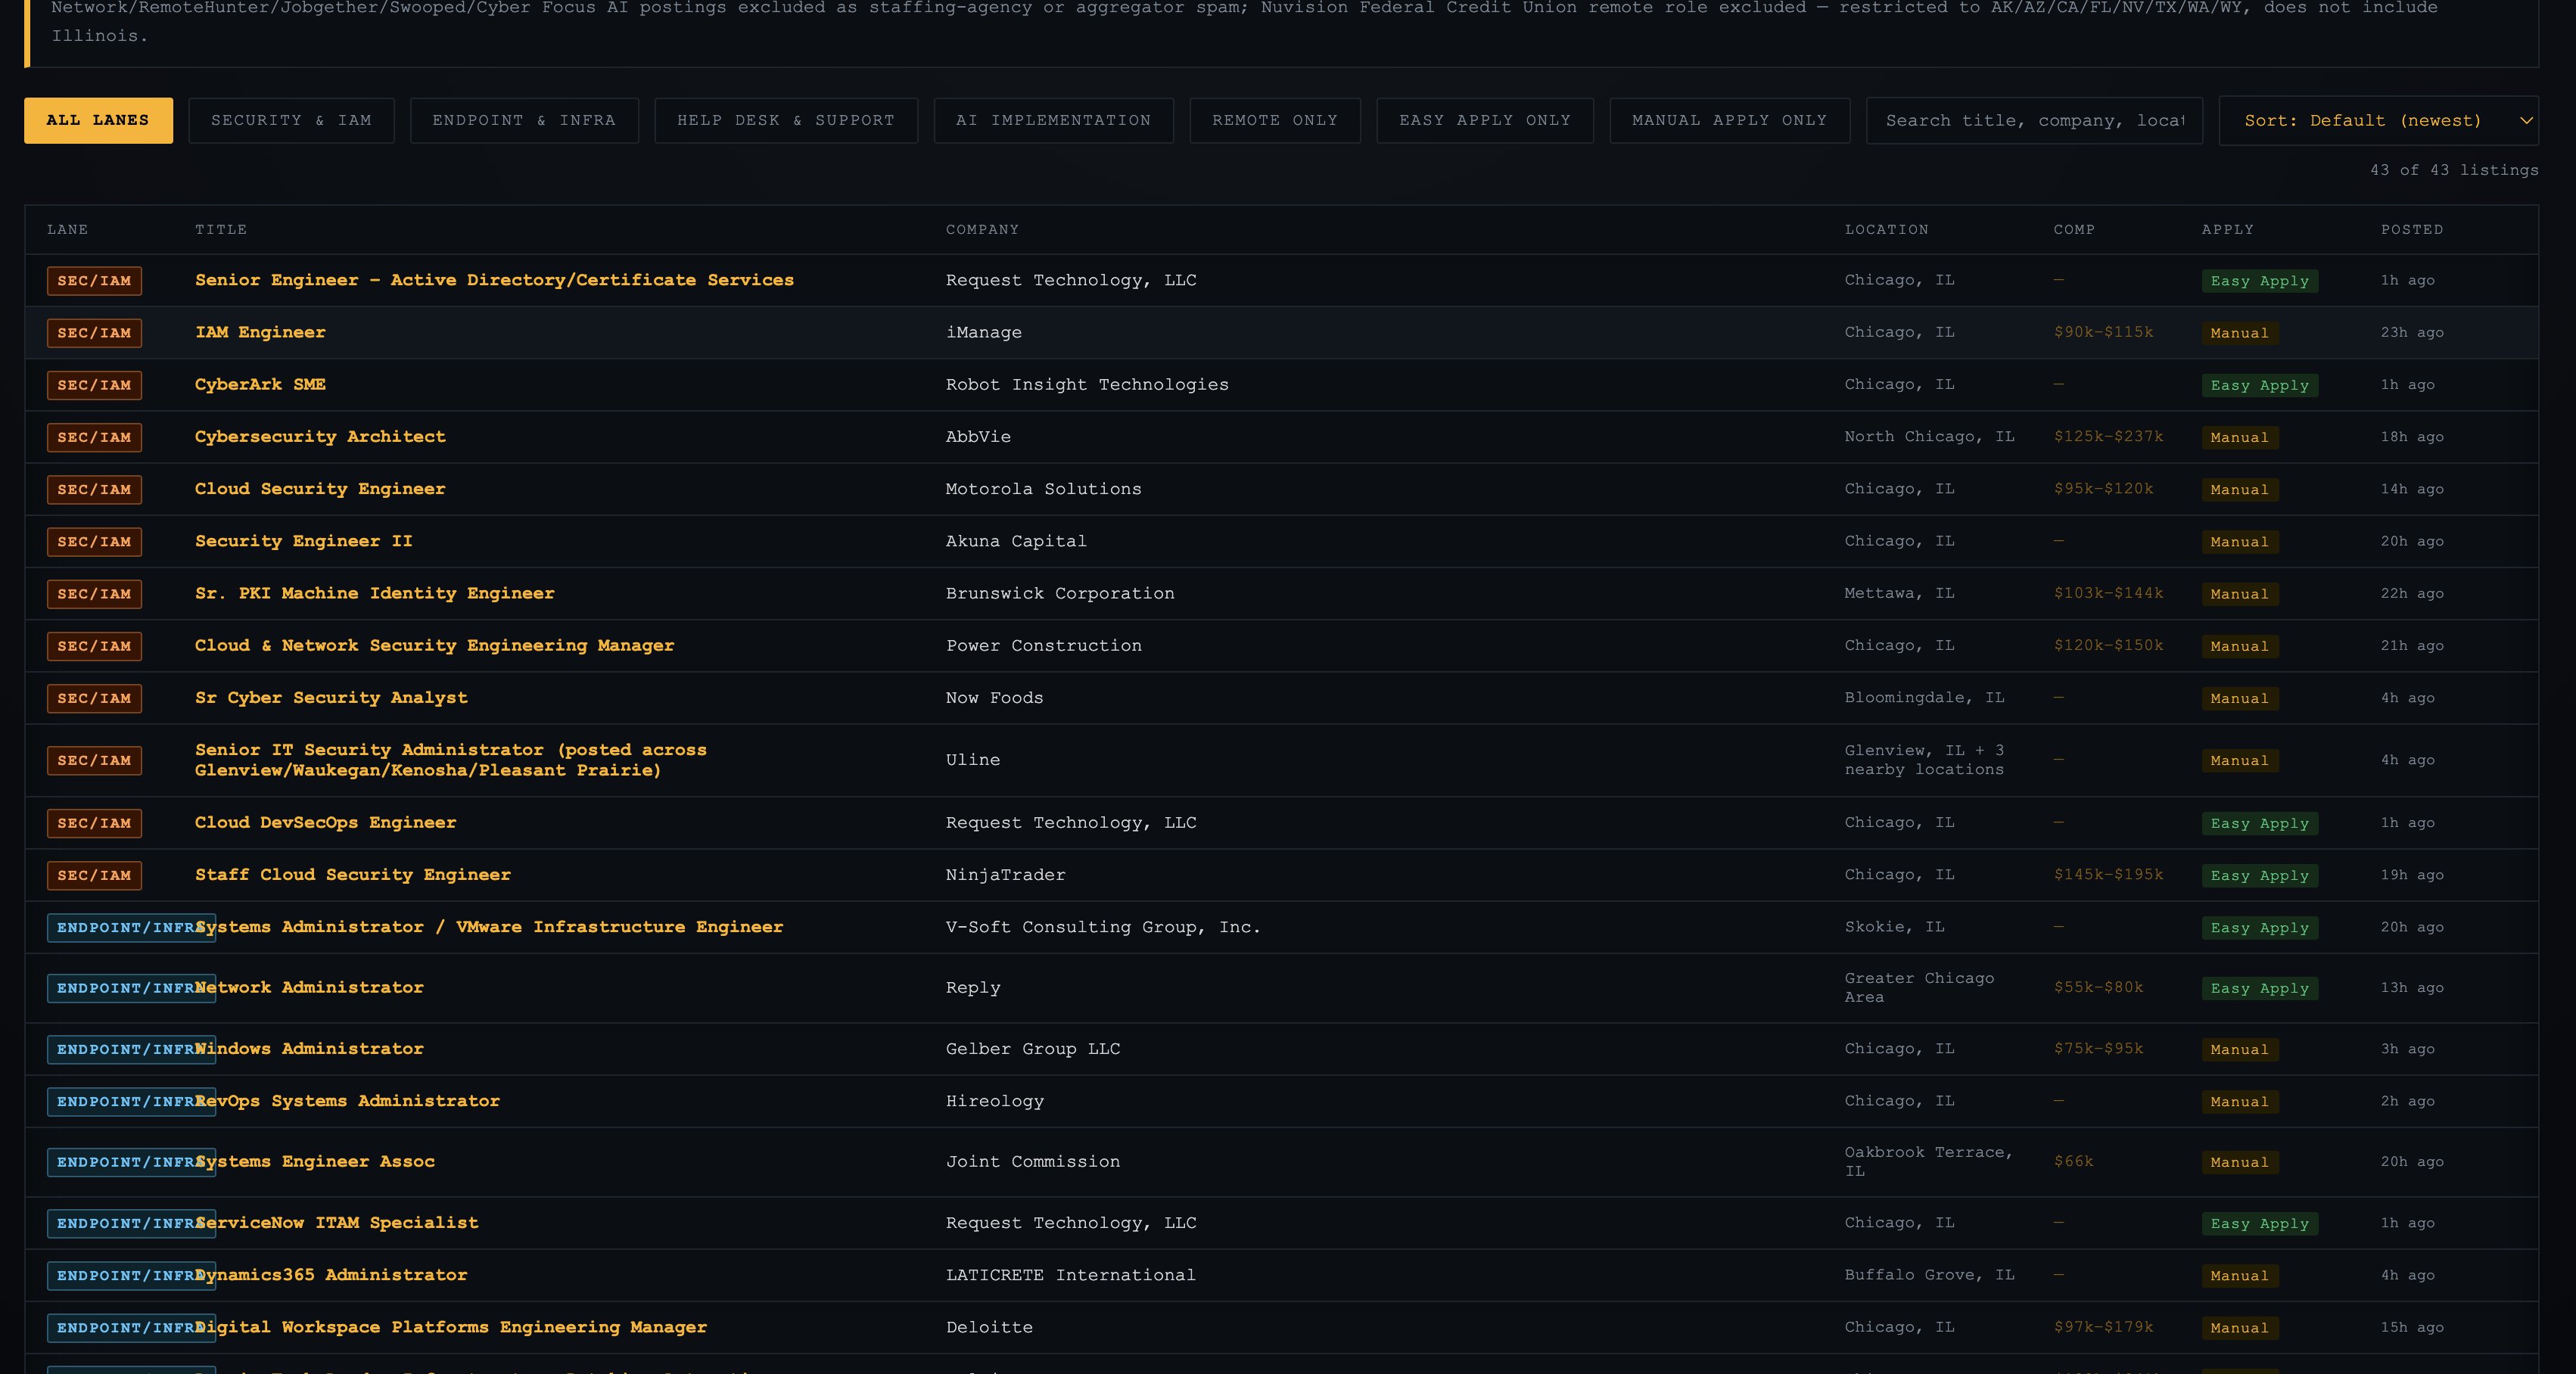The height and width of the screenshot is (1374, 2576).
Task: Open the ServiceNow ITAM Specialist listing
Action: (336, 1222)
